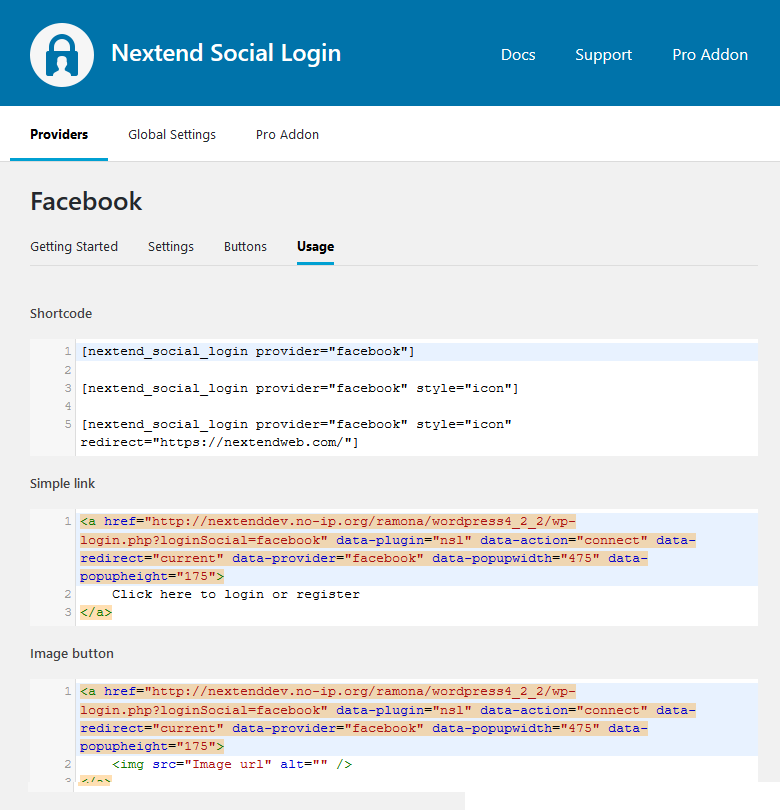Click the Facebook page heading
Viewport: 780px width, 810px height.
pyautogui.click(x=86, y=201)
